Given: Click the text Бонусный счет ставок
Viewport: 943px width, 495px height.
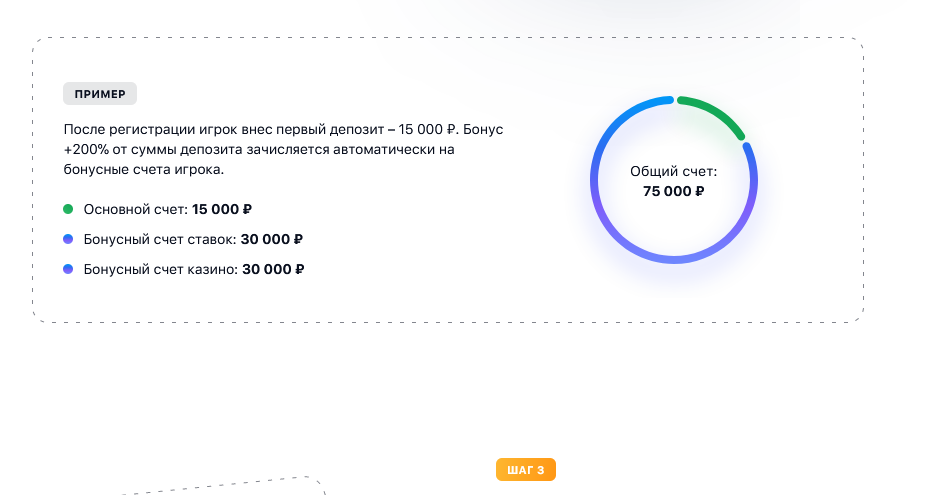Looking at the screenshot, I should click(159, 239).
